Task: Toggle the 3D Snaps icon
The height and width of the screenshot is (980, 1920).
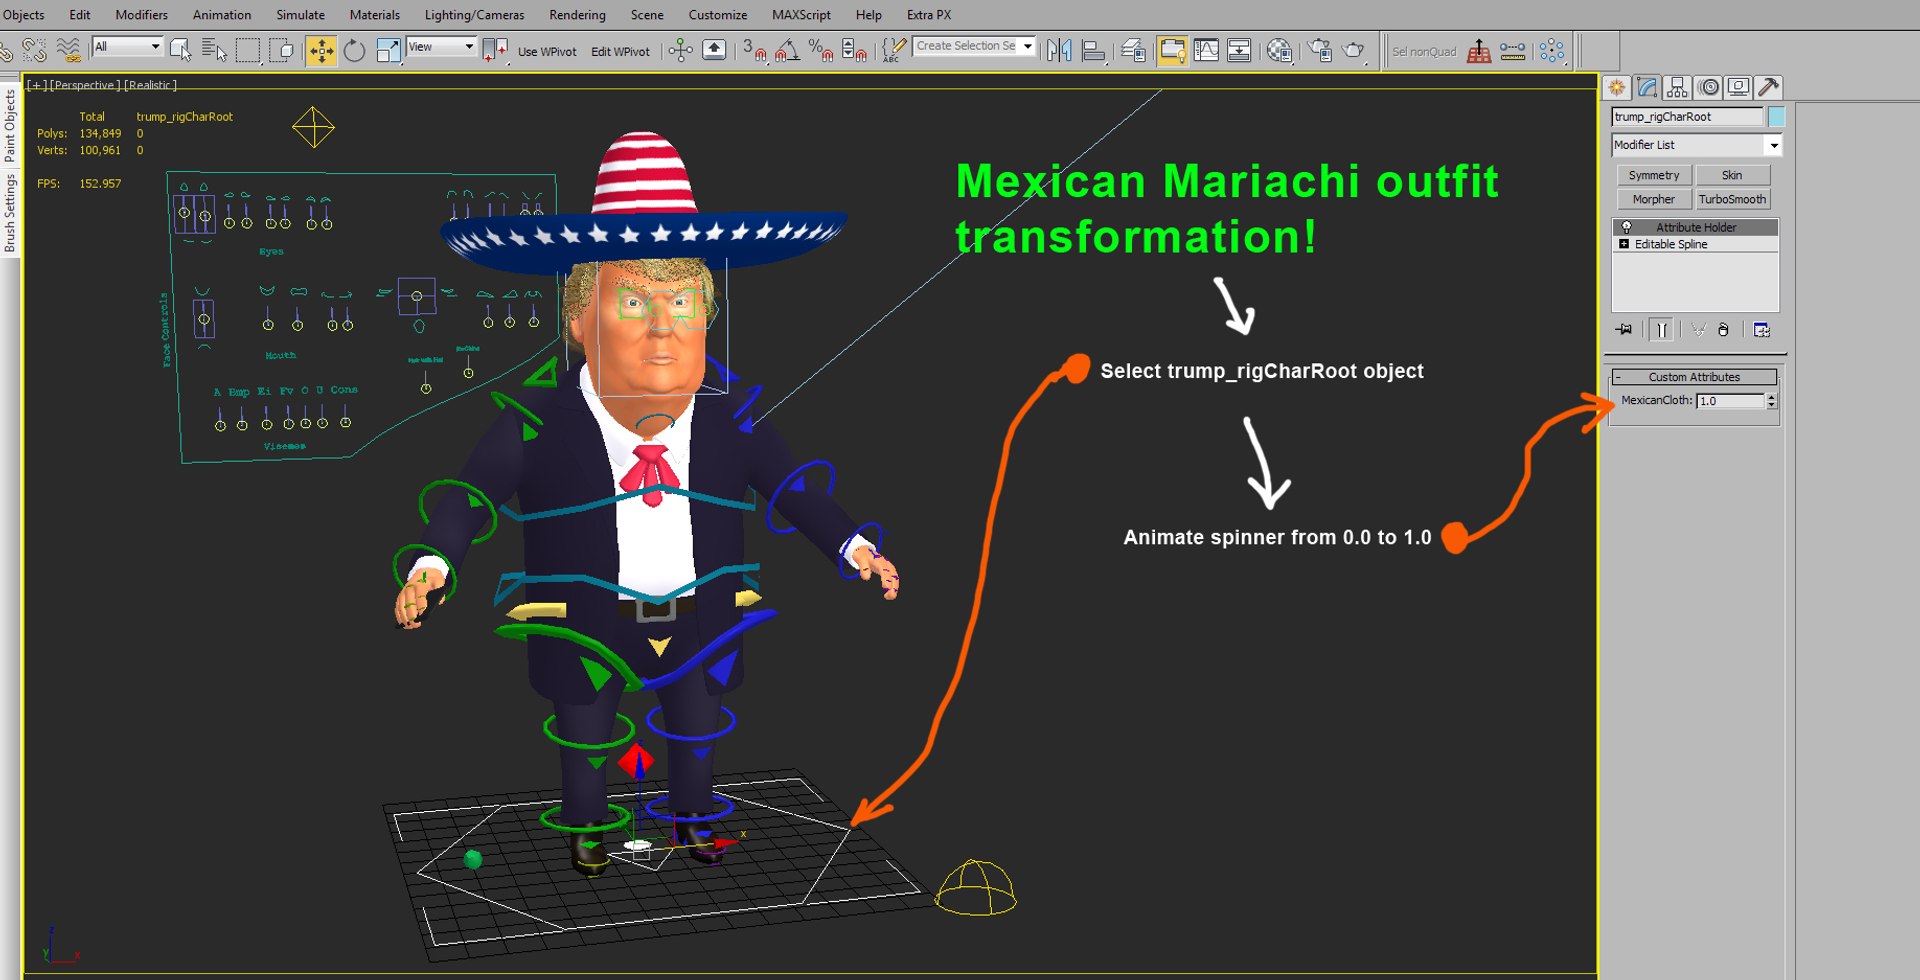Action: [754, 50]
